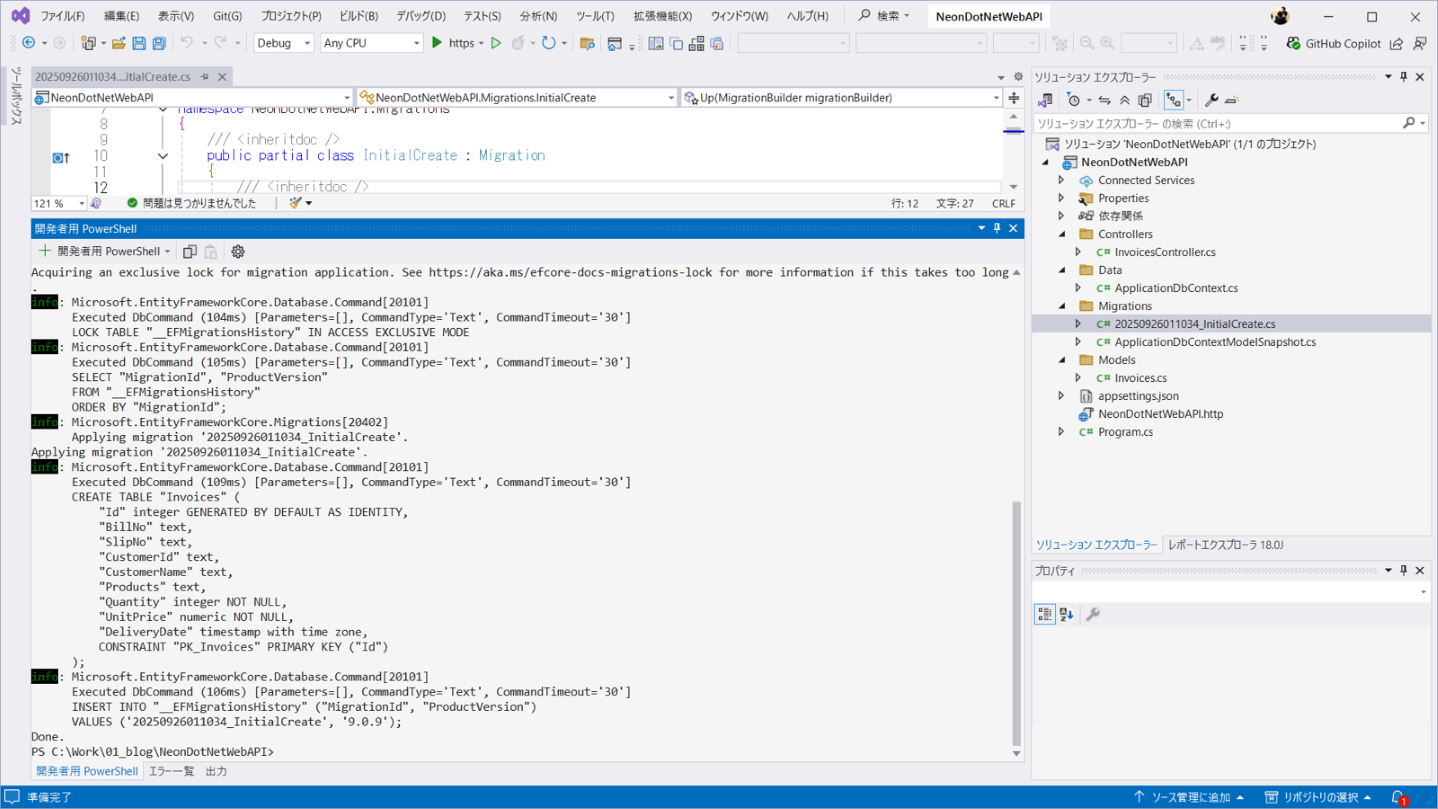Click the GitHub Copilot icon
This screenshot has width=1438, height=809.
1294,43
